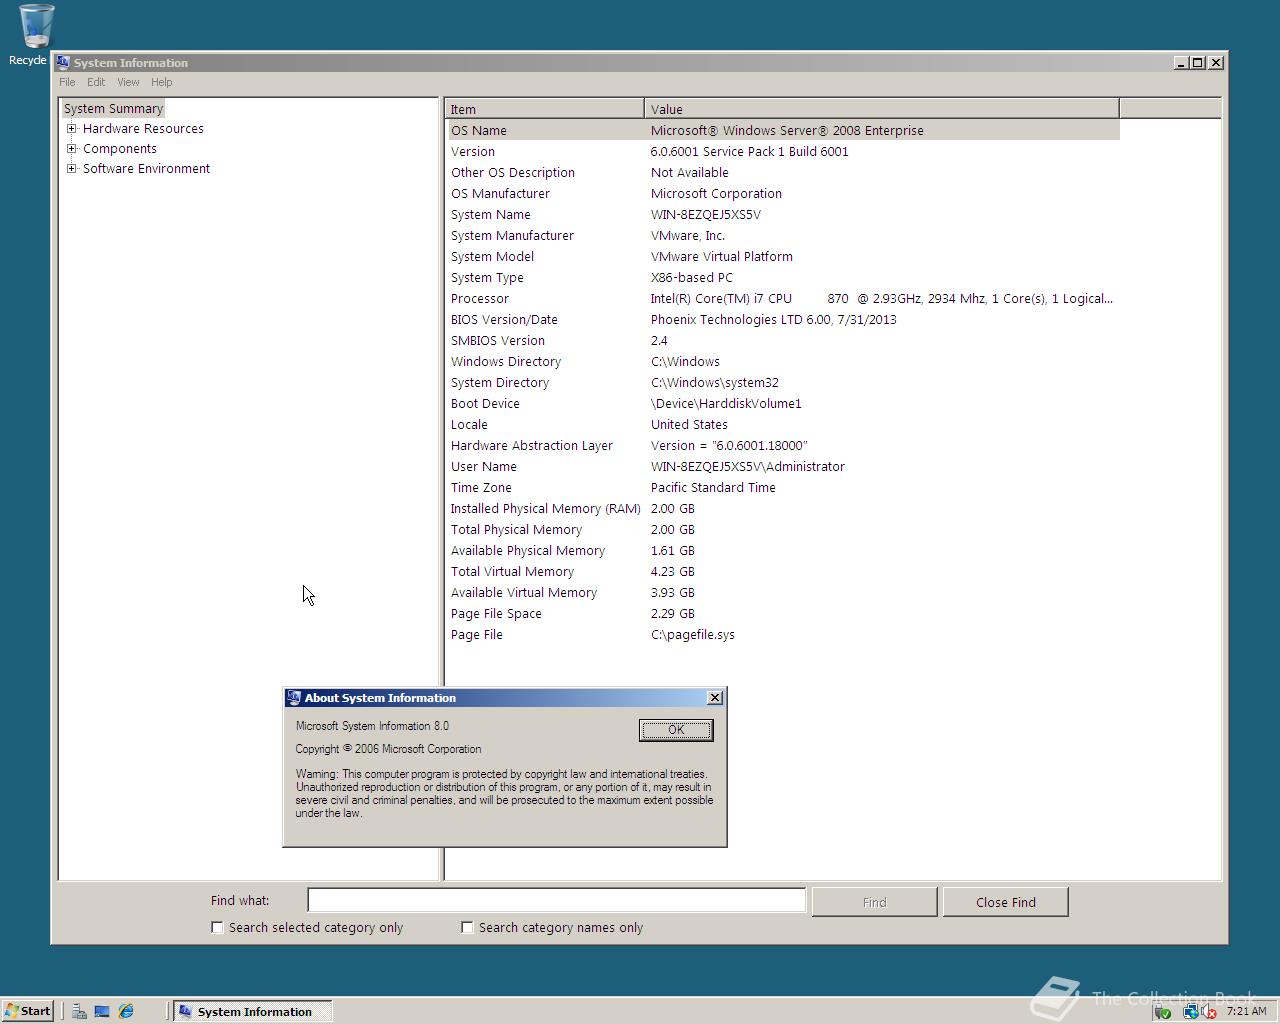Select the Hardware Resources label
1280x1024 pixels.
tap(143, 128)
